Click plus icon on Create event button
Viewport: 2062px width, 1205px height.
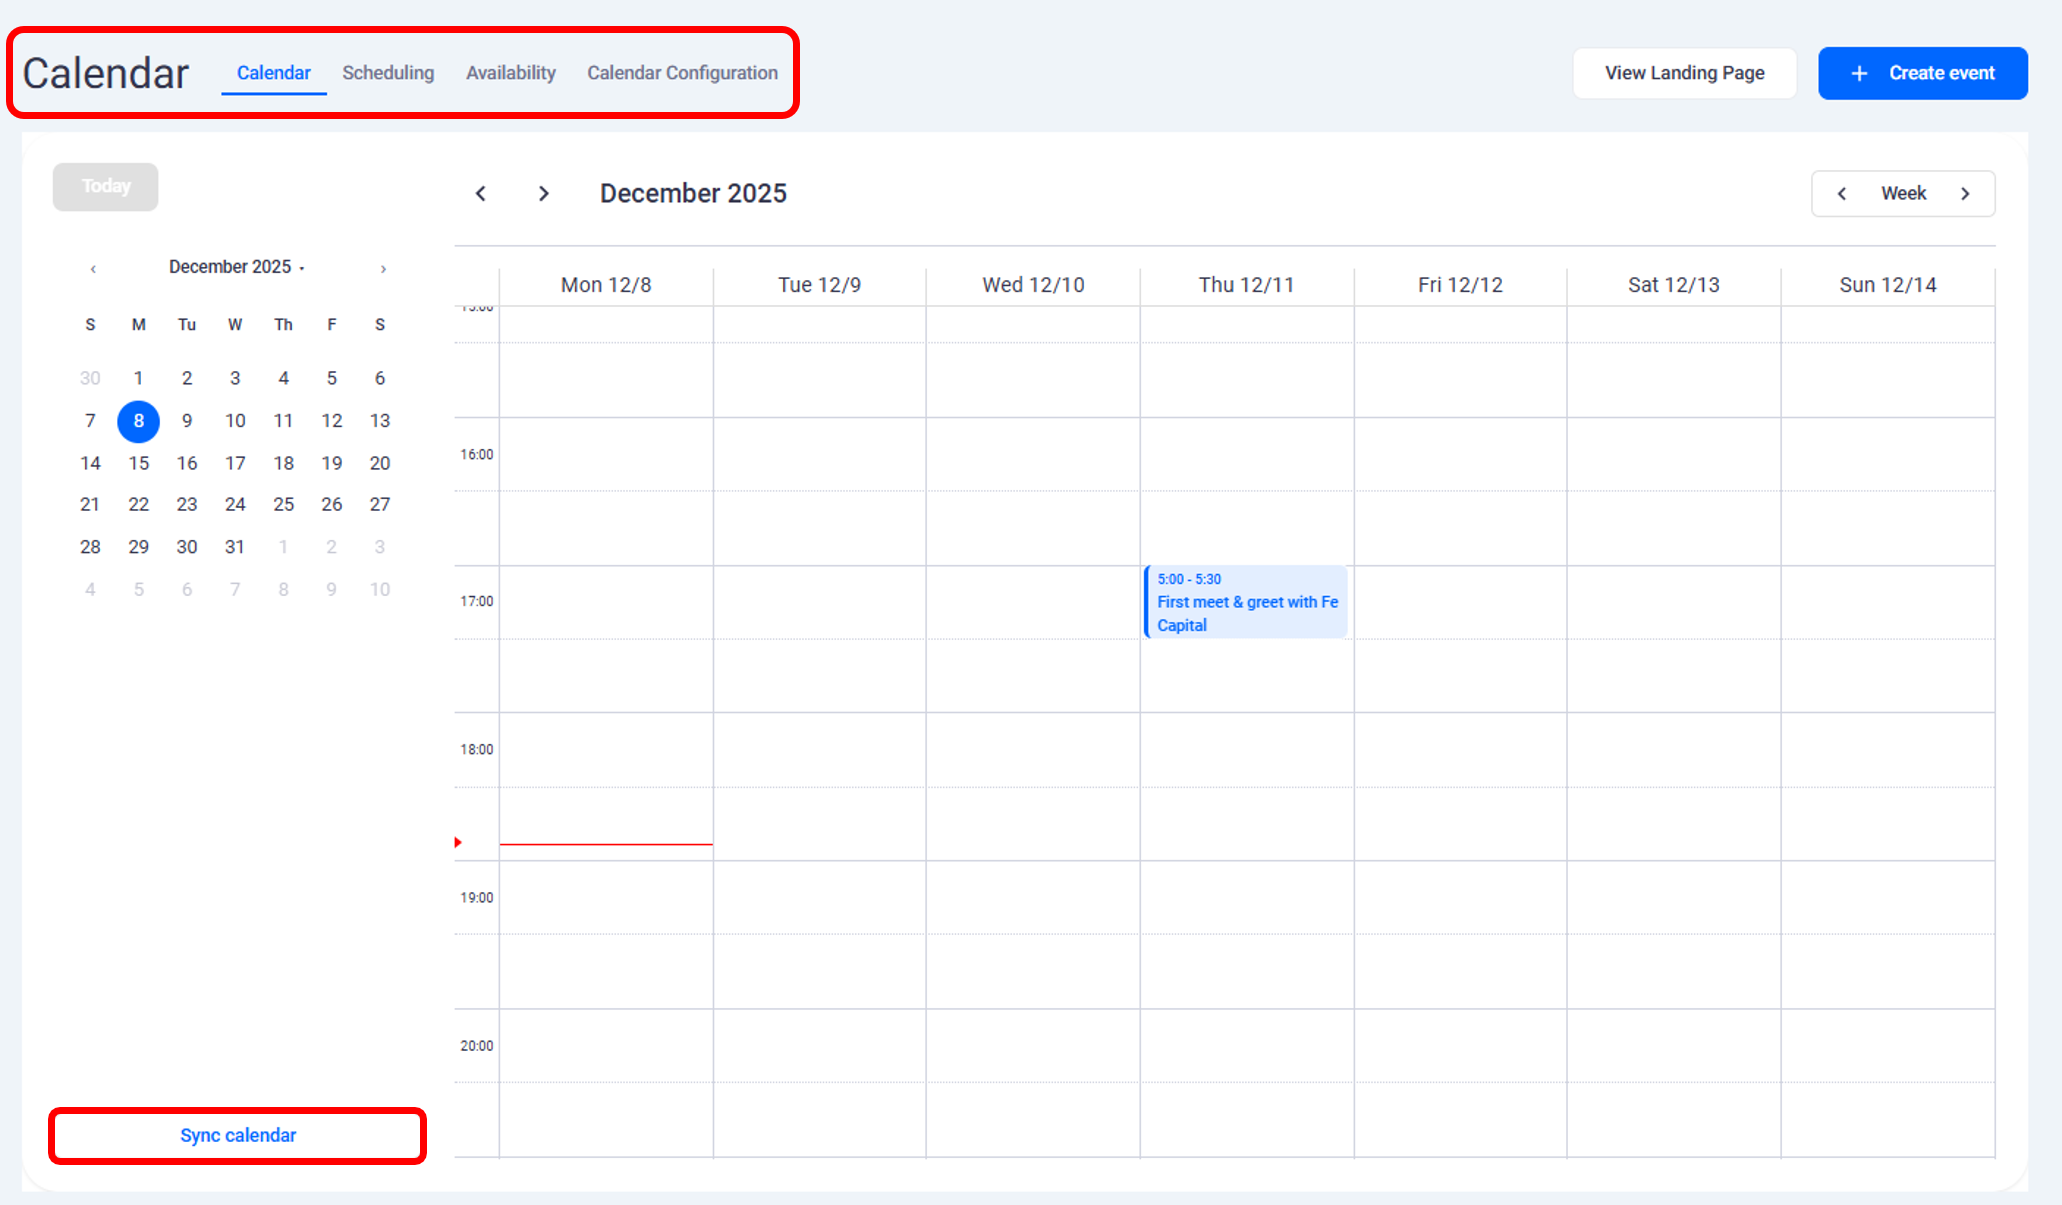1859,74
